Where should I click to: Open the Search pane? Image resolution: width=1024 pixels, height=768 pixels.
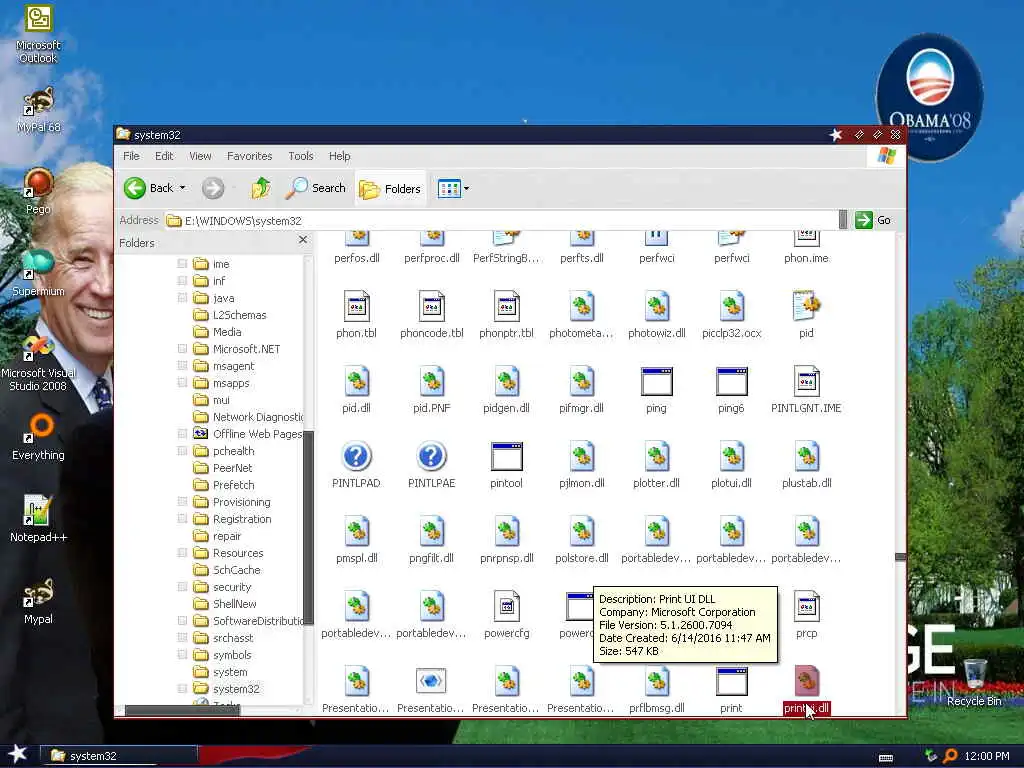pyautogui.click(x=315, y=188)
